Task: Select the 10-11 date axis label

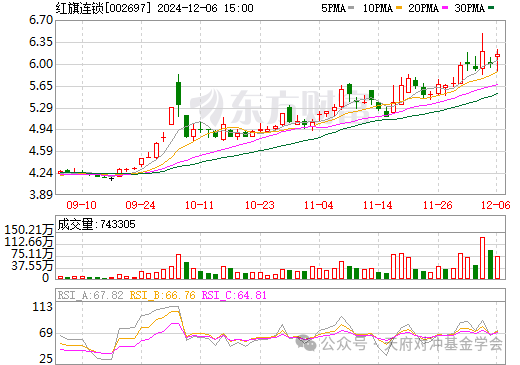Action: [199, 205]
